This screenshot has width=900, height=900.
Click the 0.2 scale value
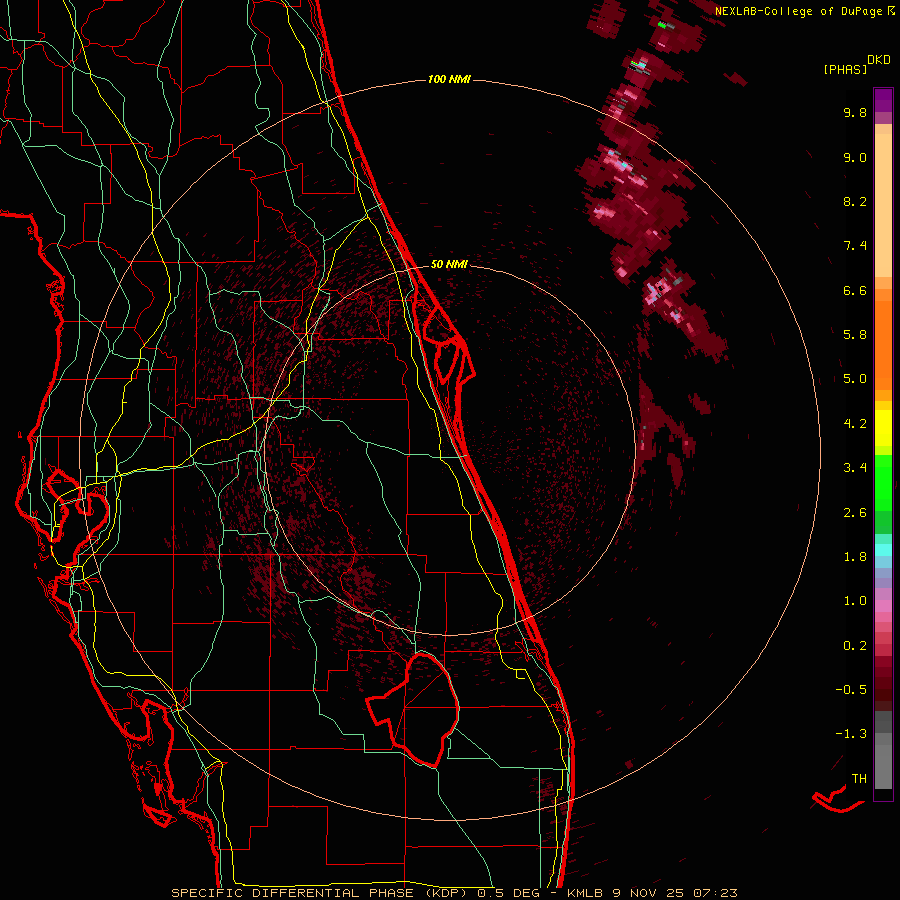pyautogui.click(x=855, y=646)
